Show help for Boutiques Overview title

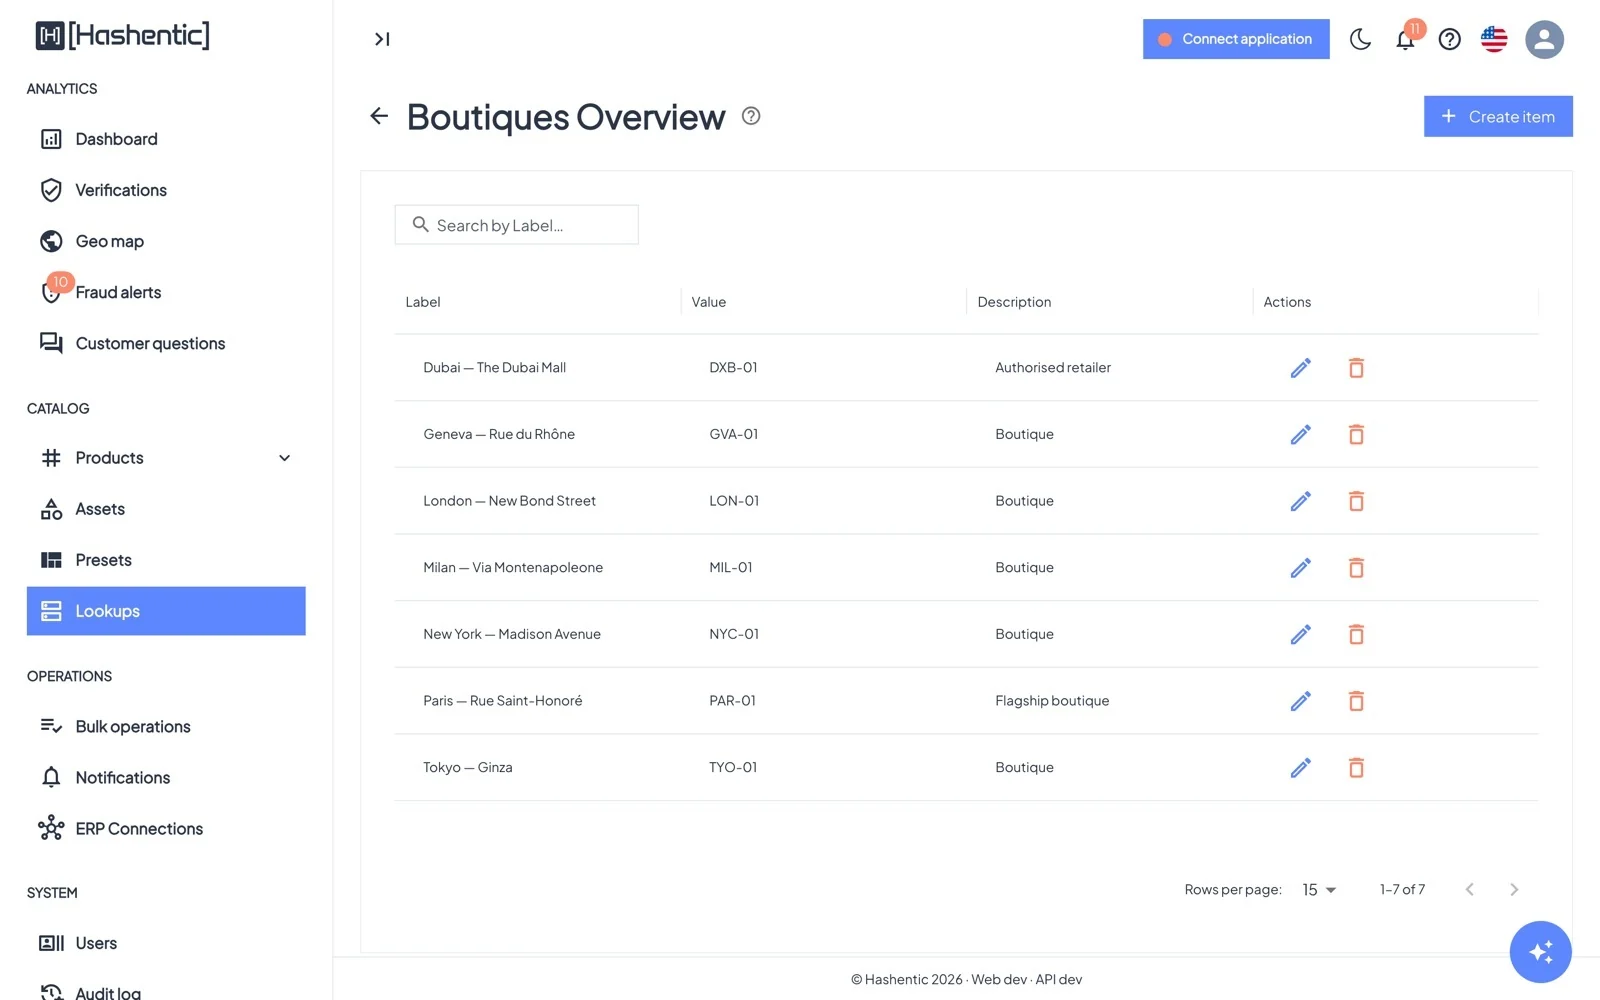pos(751,116)
